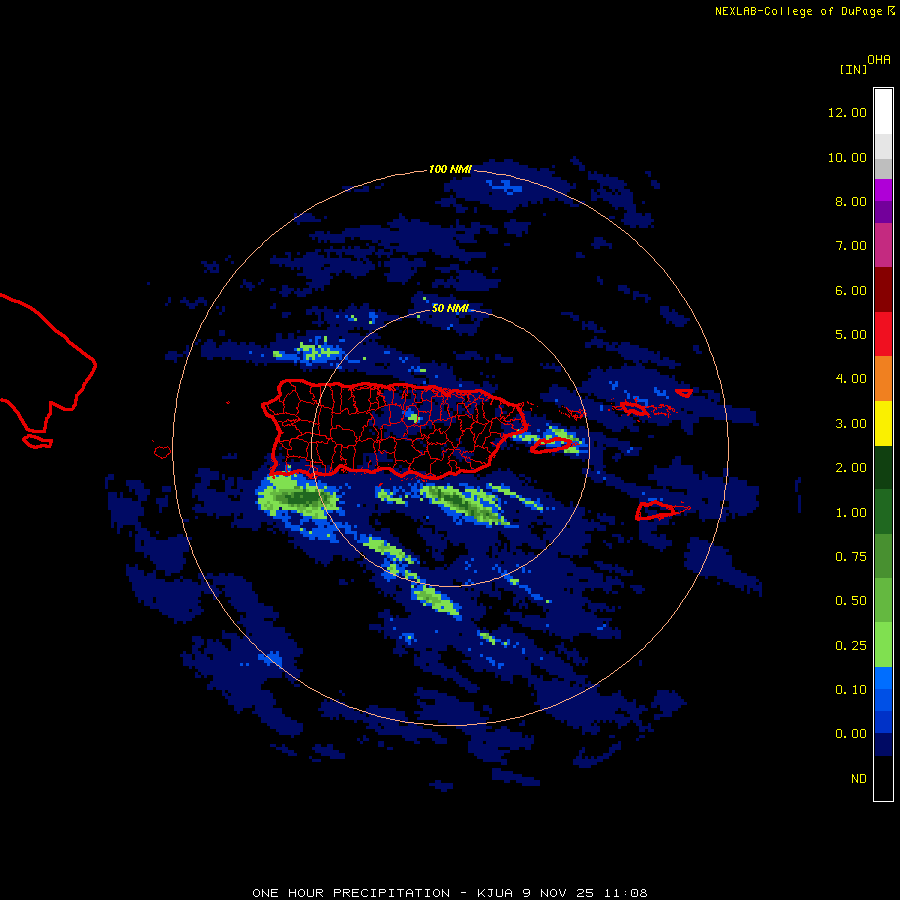
Task: Click the 0.25 legend value
Action: click(x=851, y=646)
